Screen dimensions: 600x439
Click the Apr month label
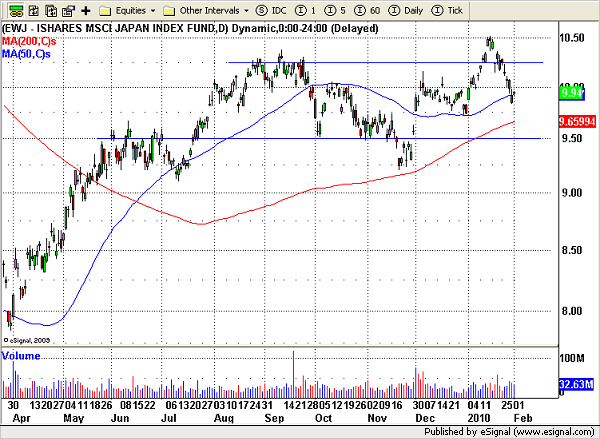point(21,418)
